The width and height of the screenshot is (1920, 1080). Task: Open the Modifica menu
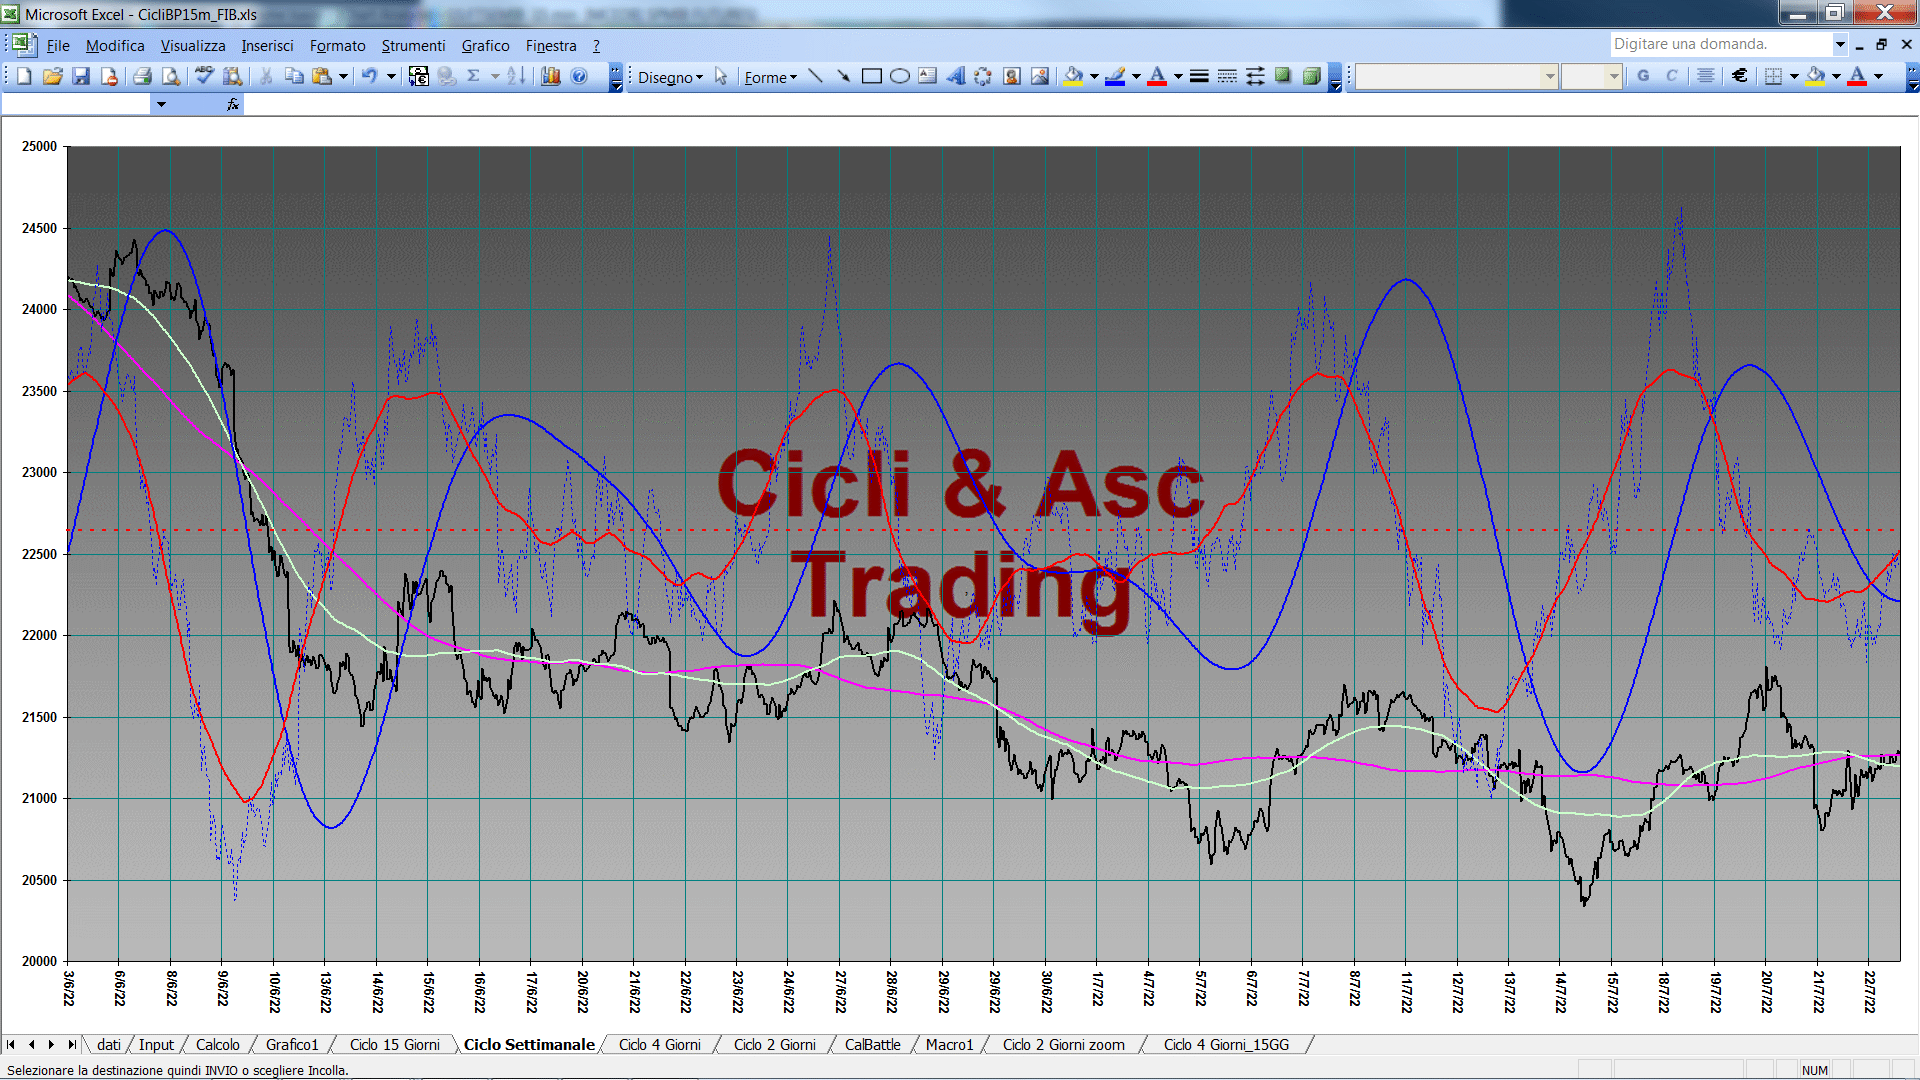point(115,46)
